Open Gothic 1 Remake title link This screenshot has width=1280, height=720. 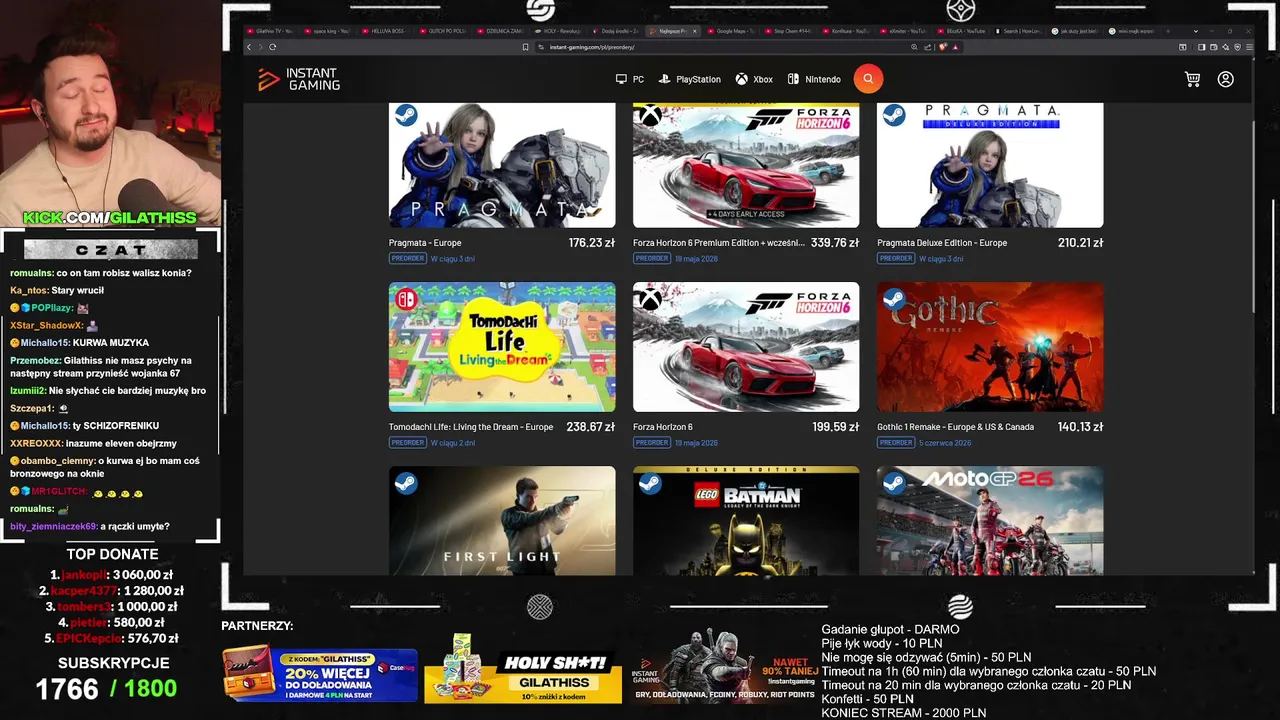tap(955, 427)
